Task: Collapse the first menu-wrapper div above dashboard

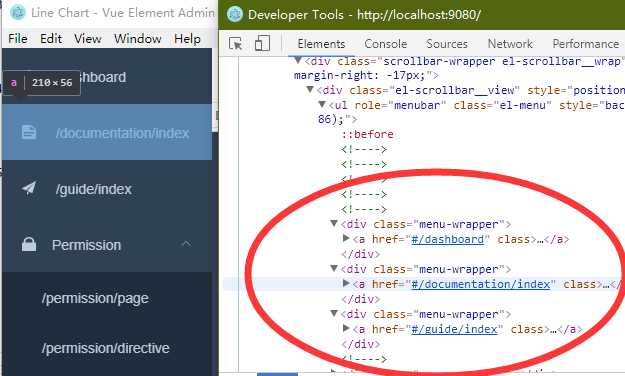Action: pos(334,223)
